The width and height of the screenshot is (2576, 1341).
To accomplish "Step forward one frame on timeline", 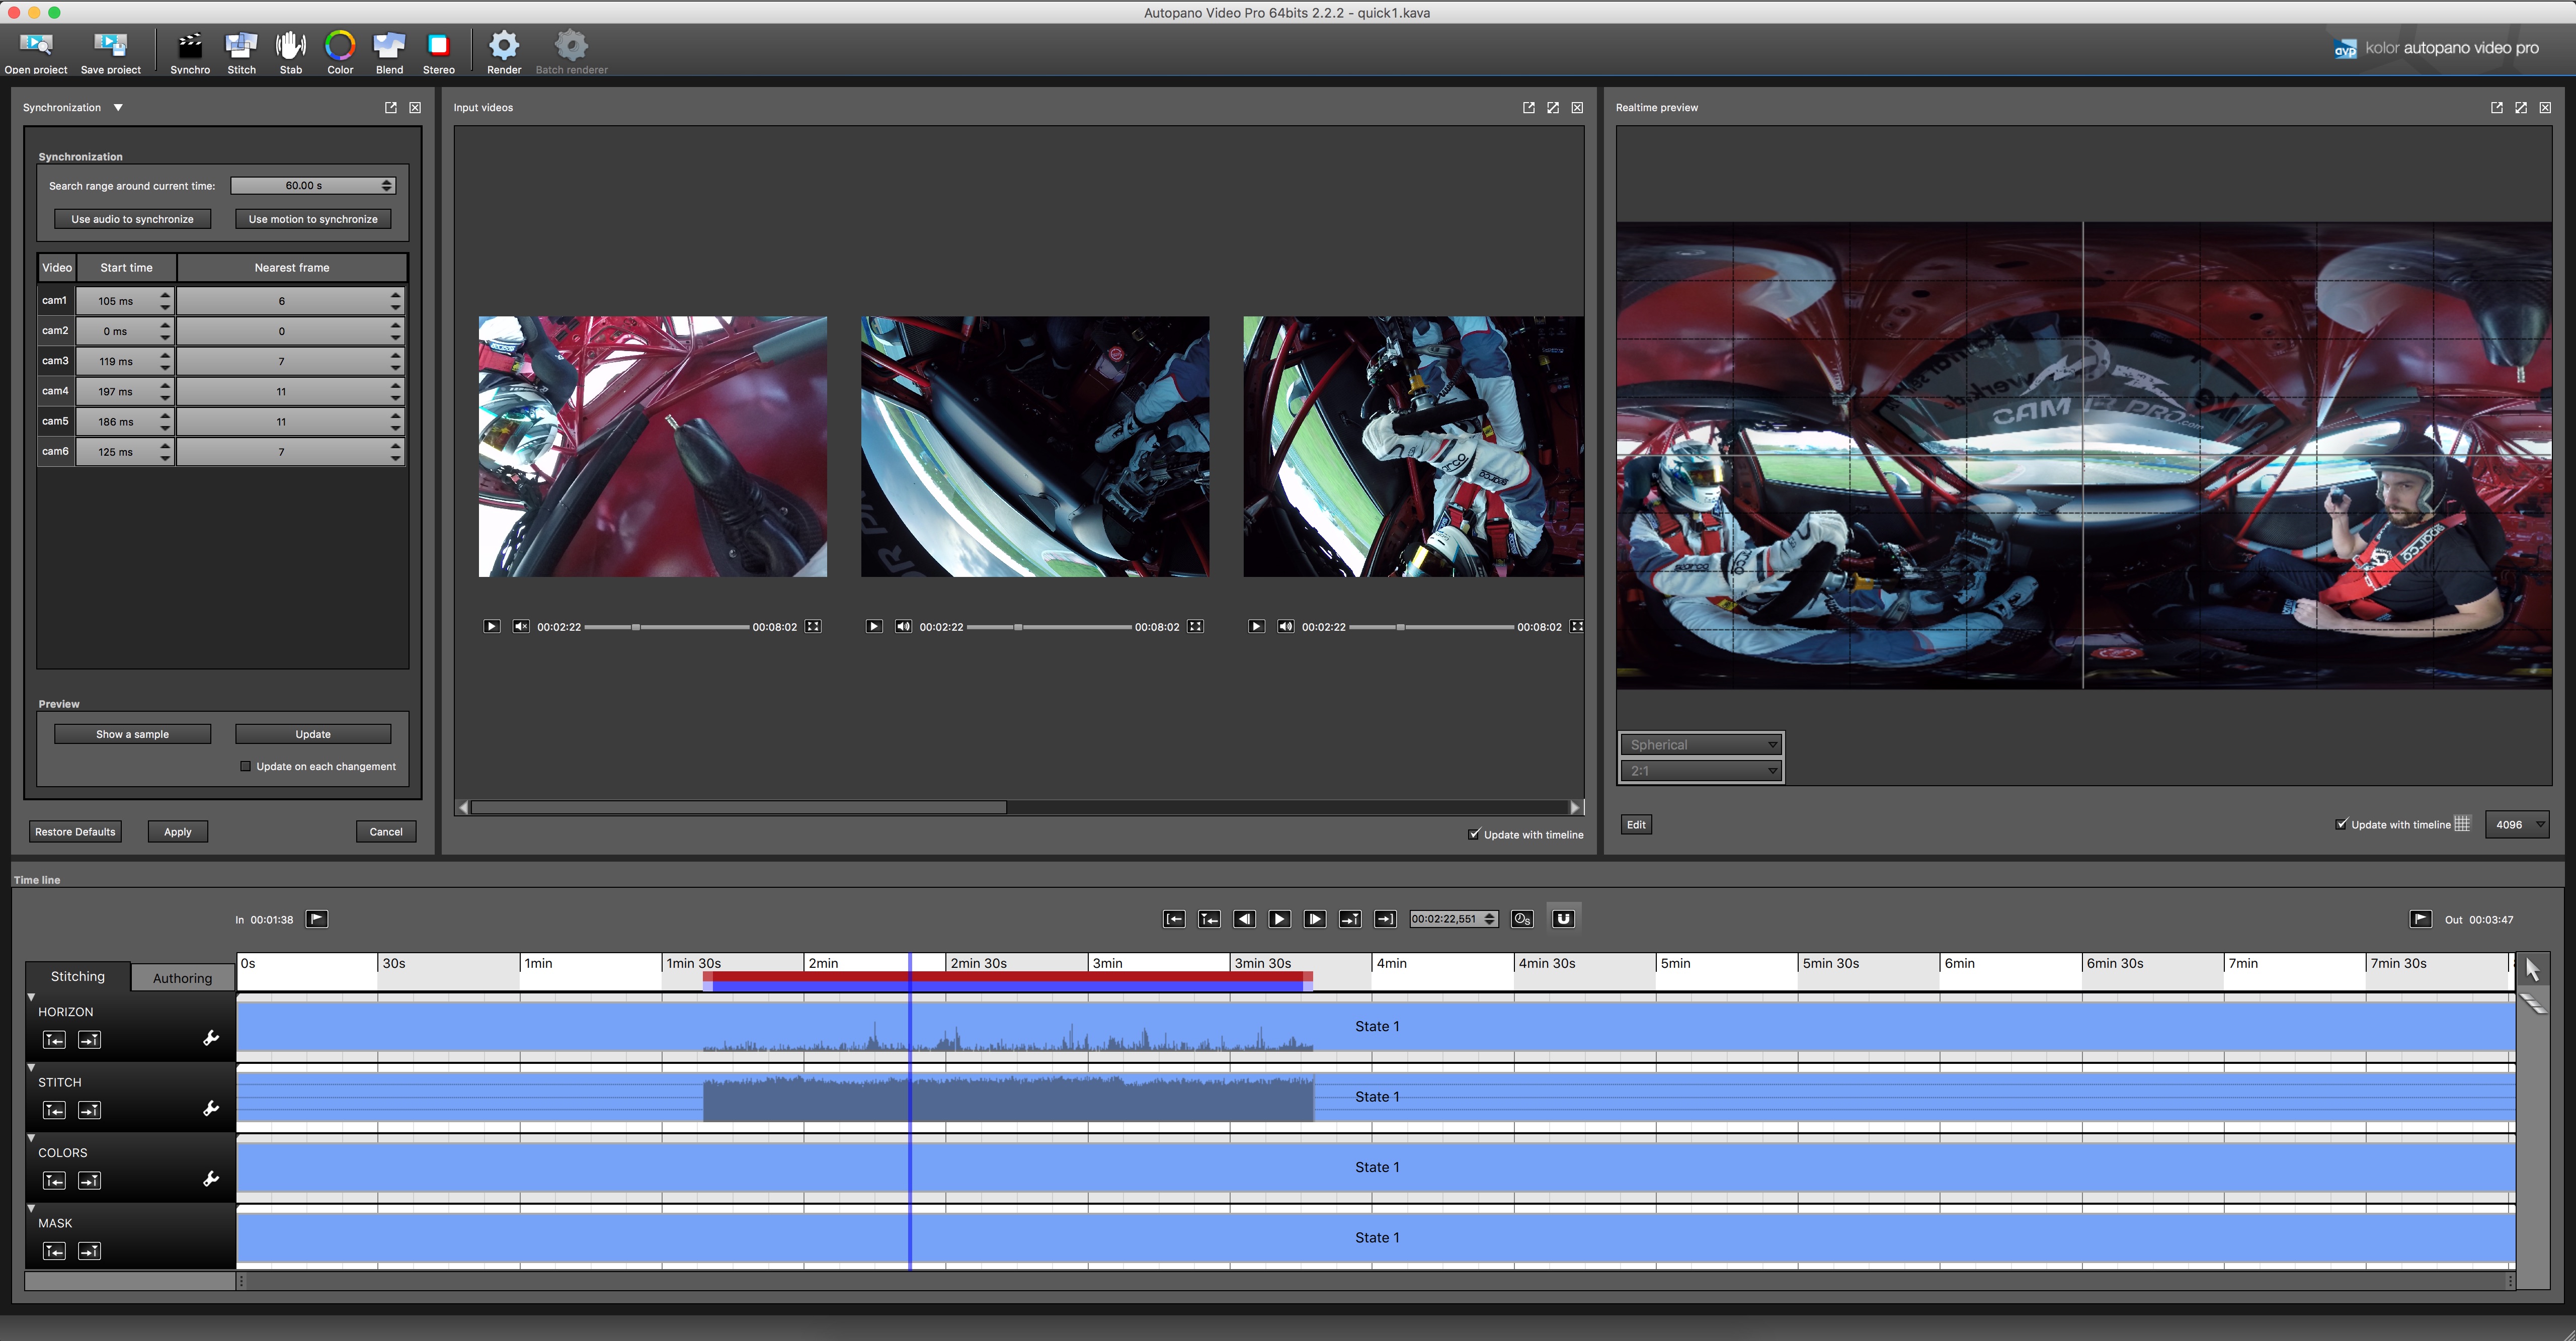I will point(1315,919).
